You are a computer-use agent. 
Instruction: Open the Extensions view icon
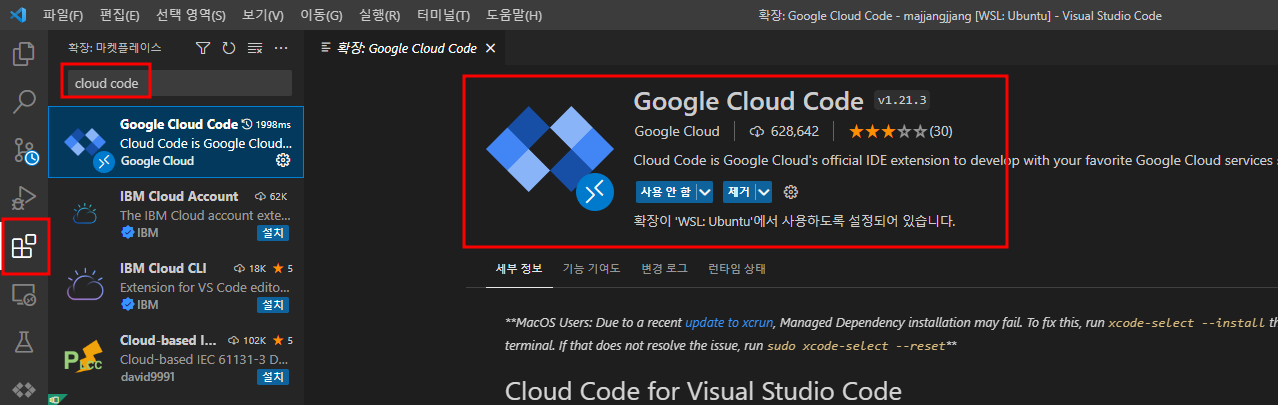point(24,246)
